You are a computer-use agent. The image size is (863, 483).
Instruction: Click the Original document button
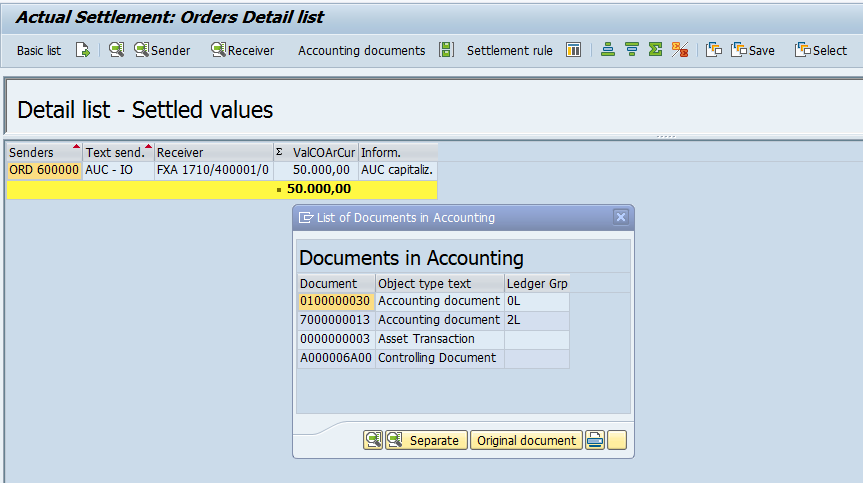coord(526,440)
